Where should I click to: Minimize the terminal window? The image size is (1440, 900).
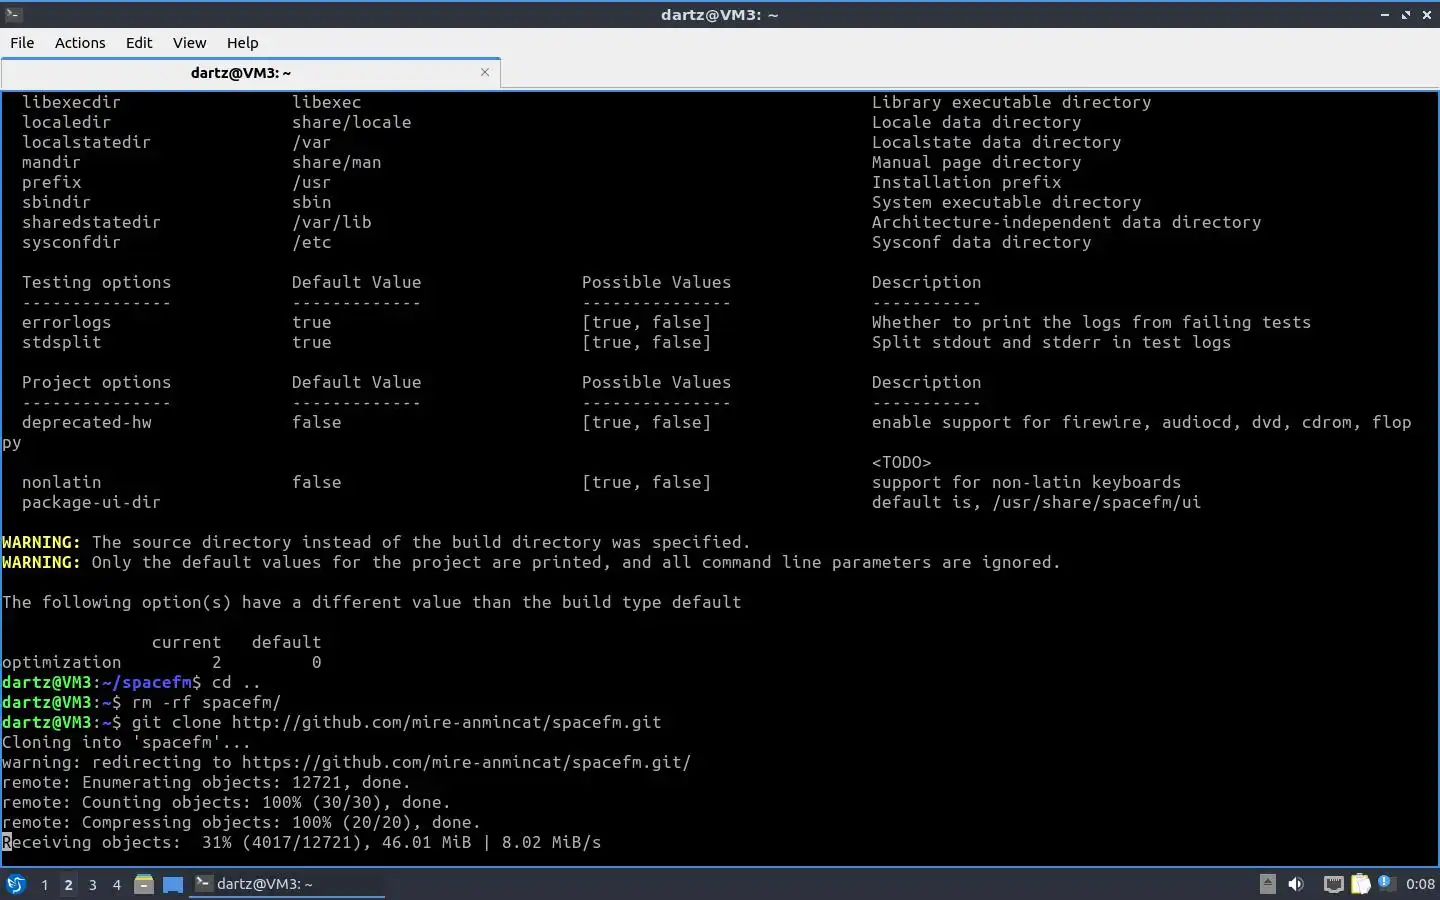pyautogui.click(x=1385, y=14)
